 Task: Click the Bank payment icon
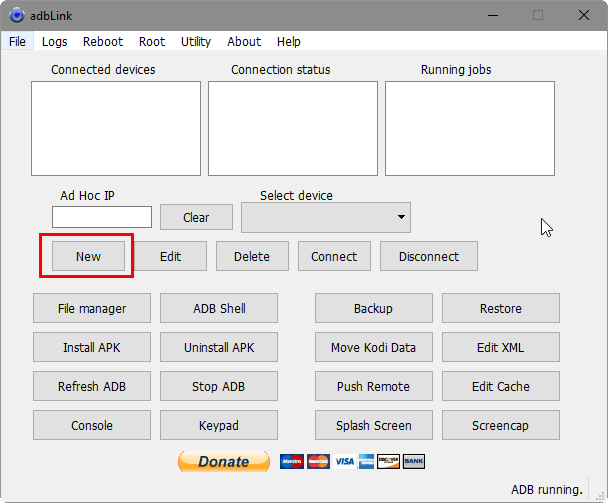coord(414,462)
